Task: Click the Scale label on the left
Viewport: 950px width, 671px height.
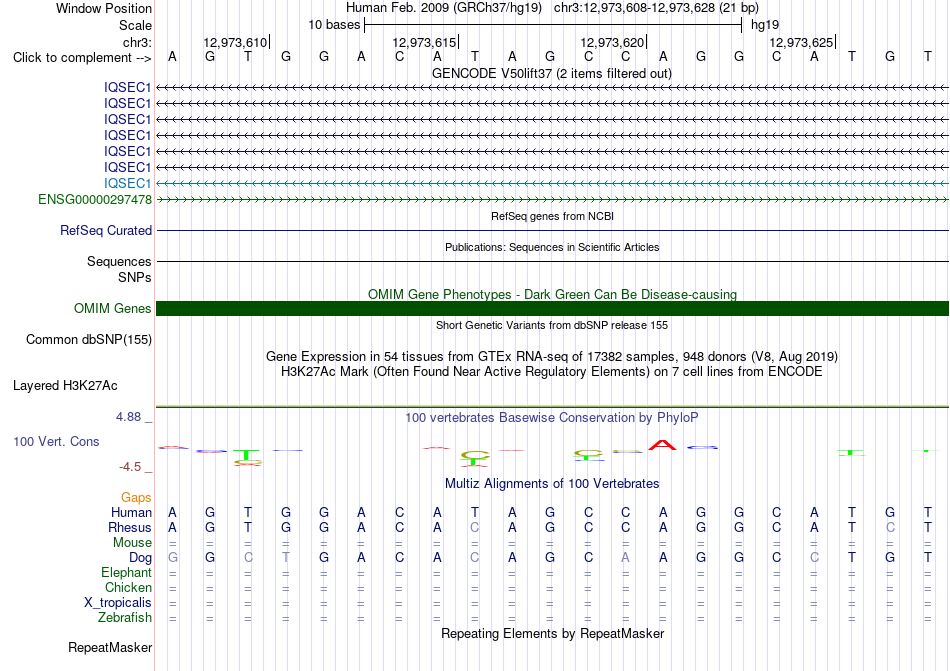Action: click(135, 25)
